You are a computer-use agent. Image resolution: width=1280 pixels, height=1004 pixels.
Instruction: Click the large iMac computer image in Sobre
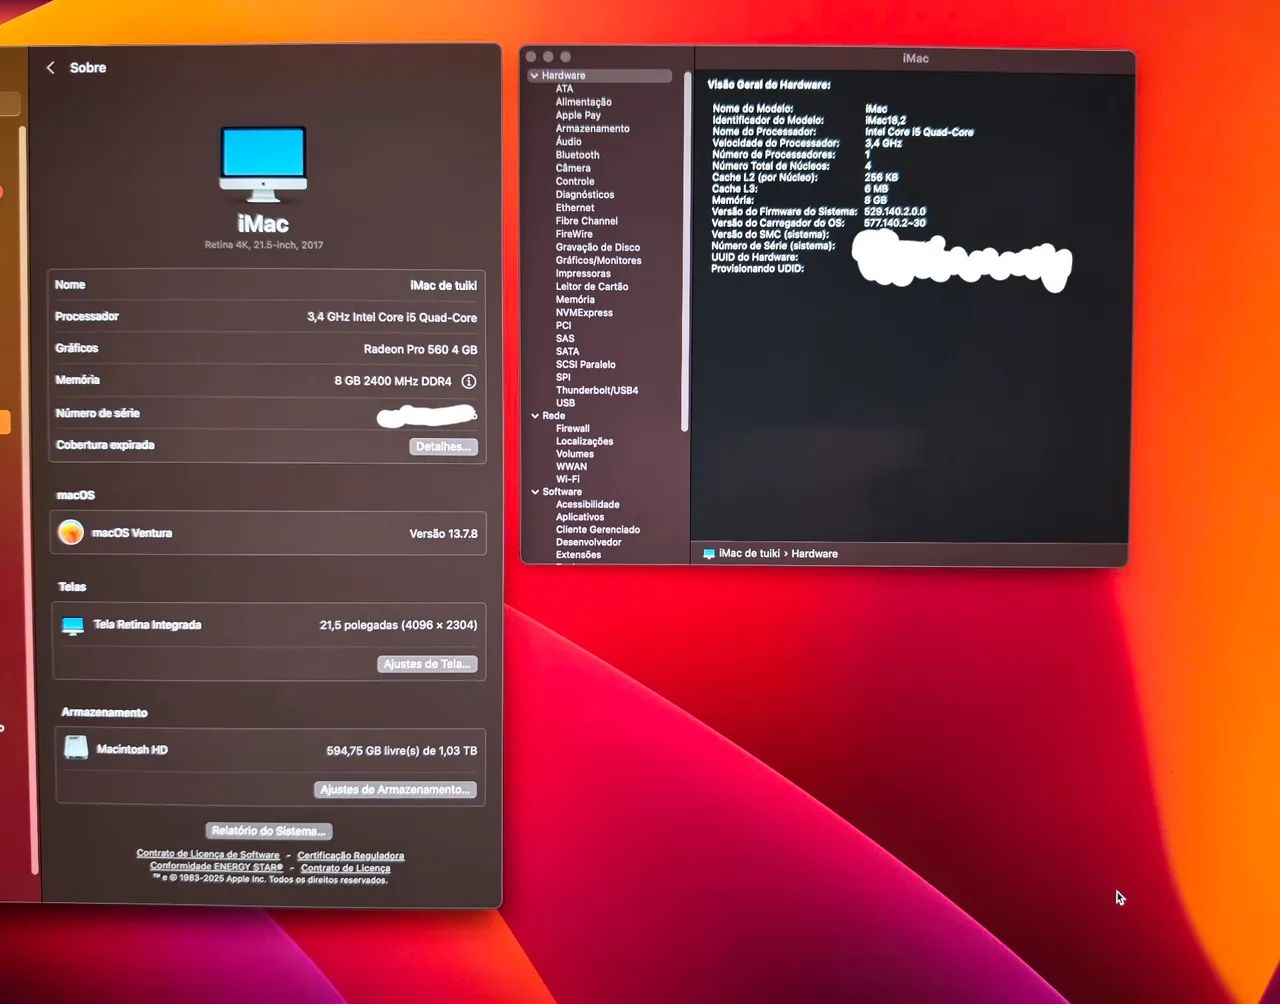[263, 164]
